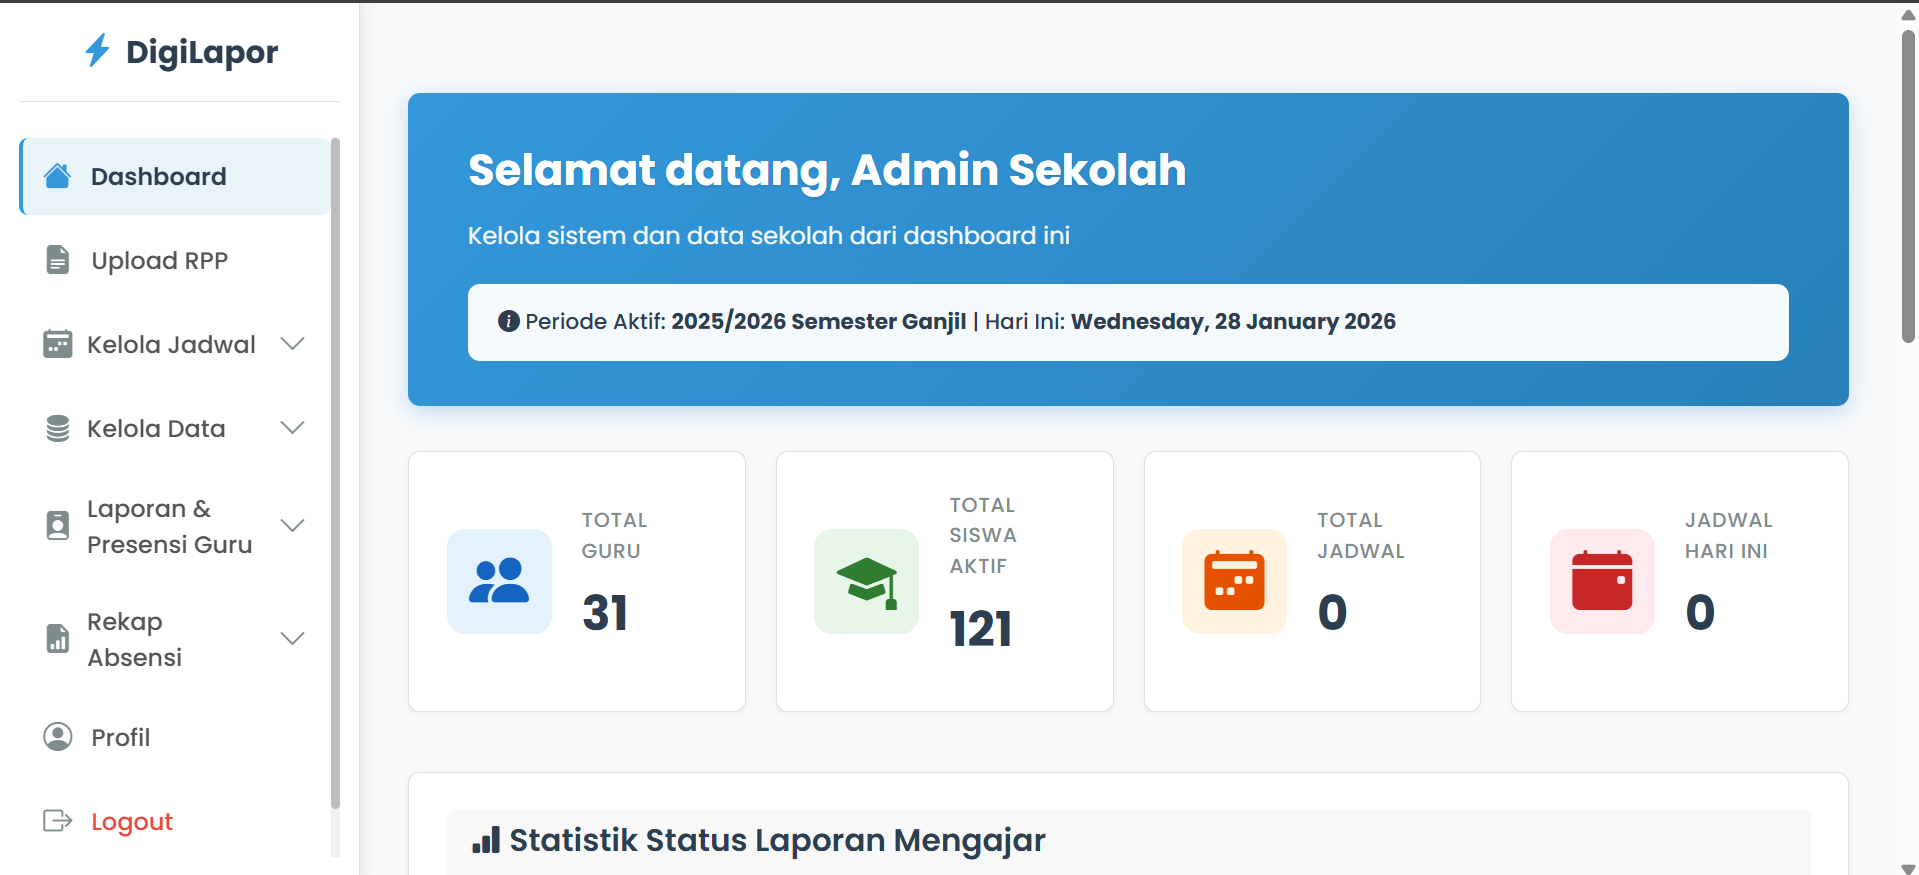Click the info icon next to Periode Aktif
The width and height of the screenshot is (1919, 875).
508,321
